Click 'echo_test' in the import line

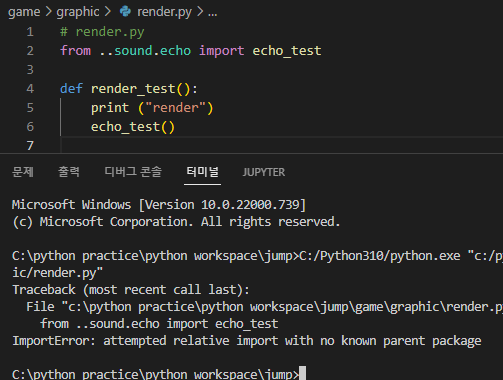tap(287, 51)
